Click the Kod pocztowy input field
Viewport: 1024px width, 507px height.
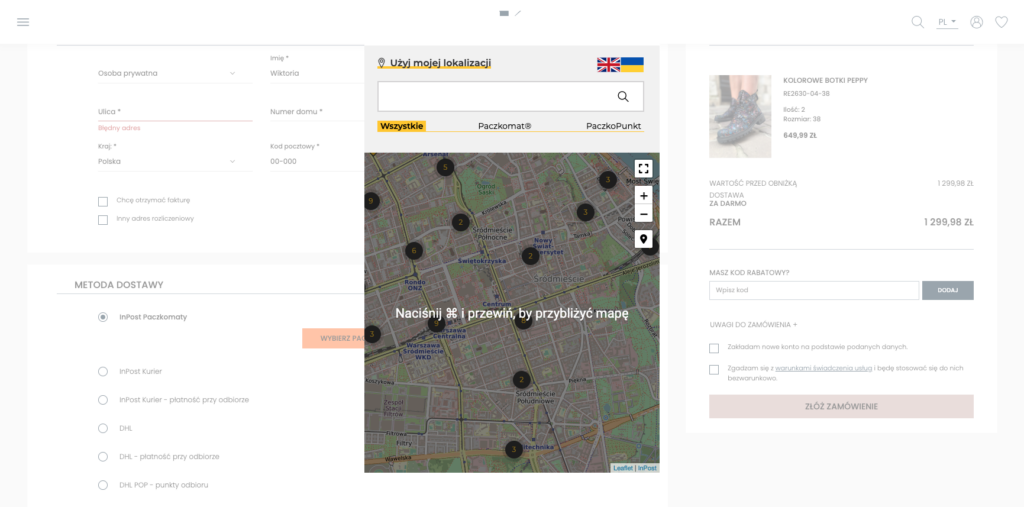pos(317,161)
